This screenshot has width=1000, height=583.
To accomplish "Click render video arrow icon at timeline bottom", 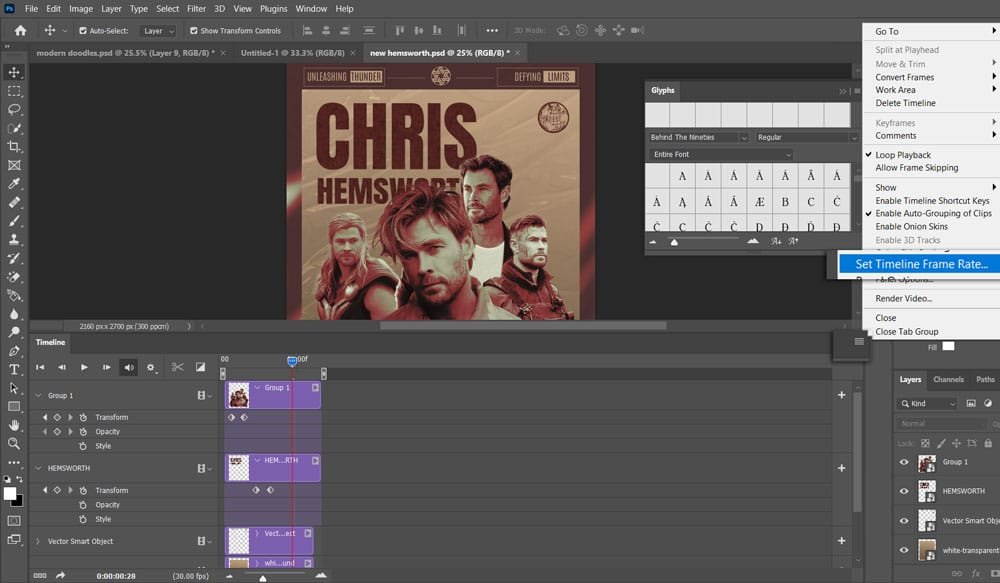I will 61,575.
